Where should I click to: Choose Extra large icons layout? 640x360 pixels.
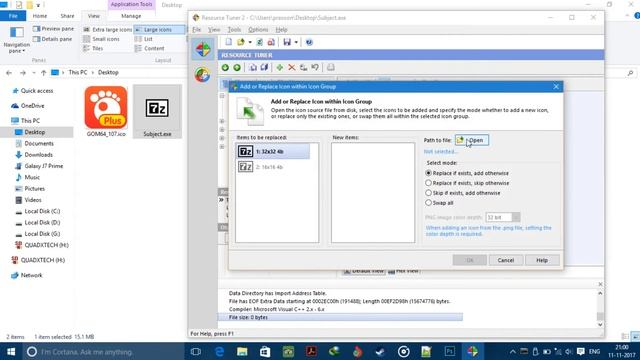click(x=108, y=30)
